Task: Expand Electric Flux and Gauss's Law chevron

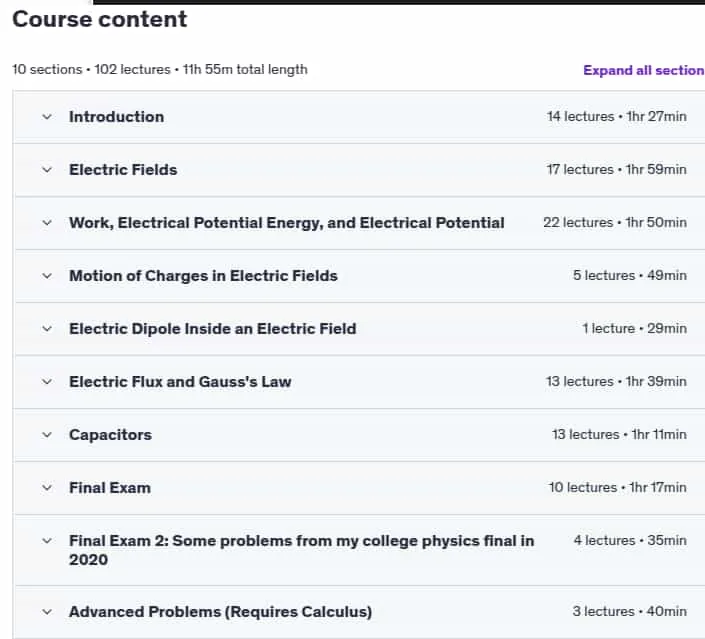Action: 47,382
